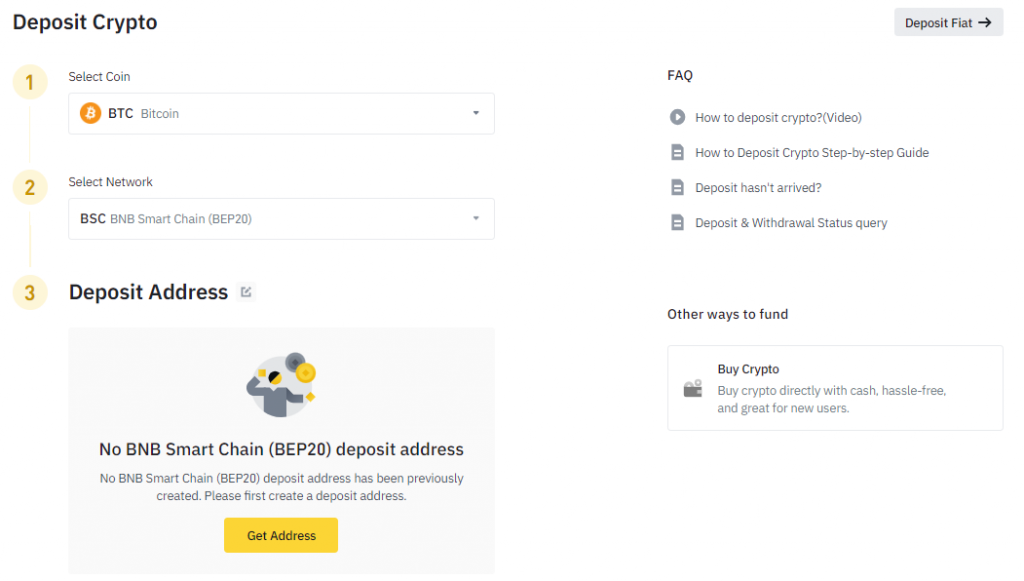The width and height of the screenshot is (1024, 581).
Task: Open the Select Coin dropdown arrow
Action: point(476,113)
